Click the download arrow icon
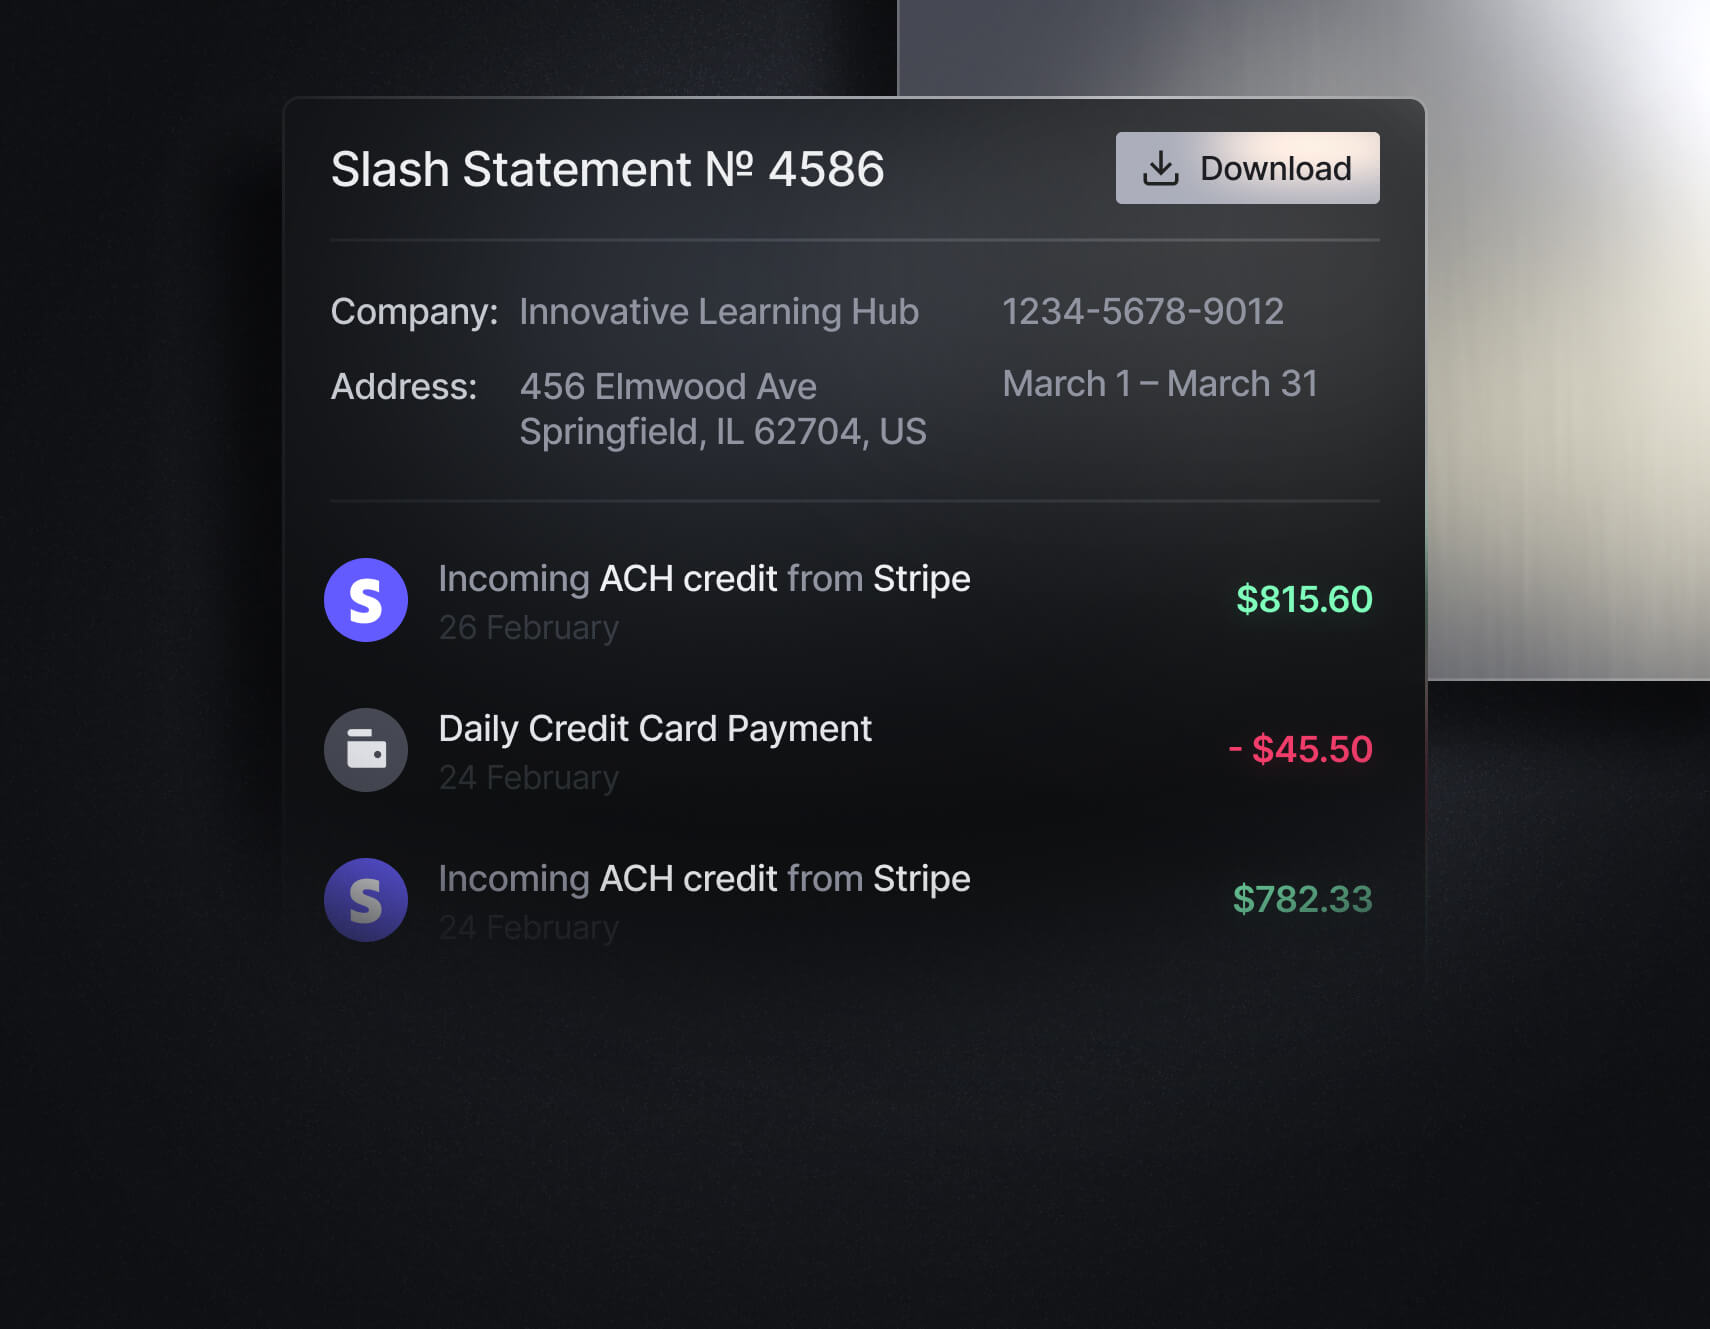 coord(1160,169)
